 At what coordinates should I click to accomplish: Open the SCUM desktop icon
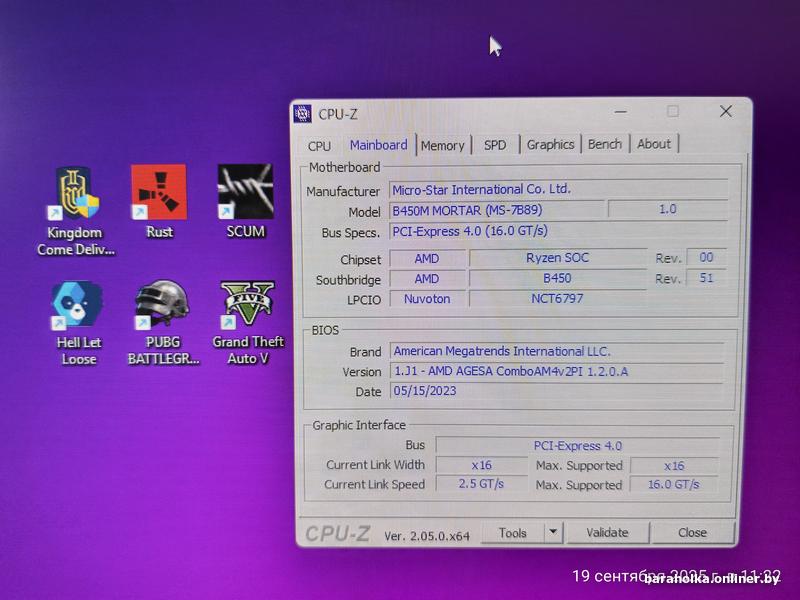(x=245, y=202)
